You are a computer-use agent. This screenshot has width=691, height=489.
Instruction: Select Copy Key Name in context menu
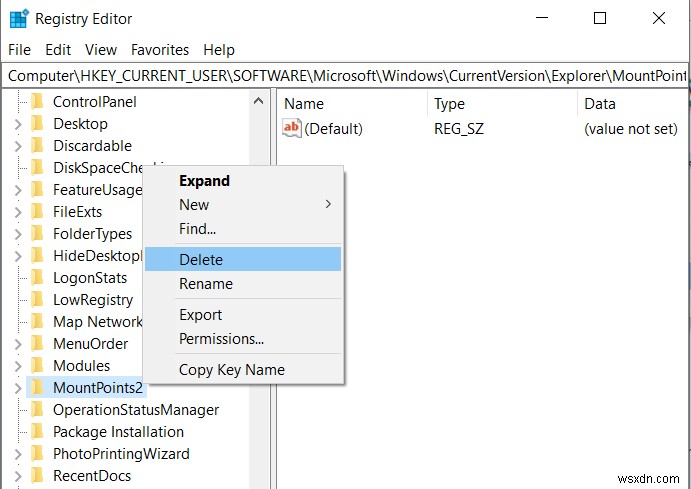pos(243,370)
